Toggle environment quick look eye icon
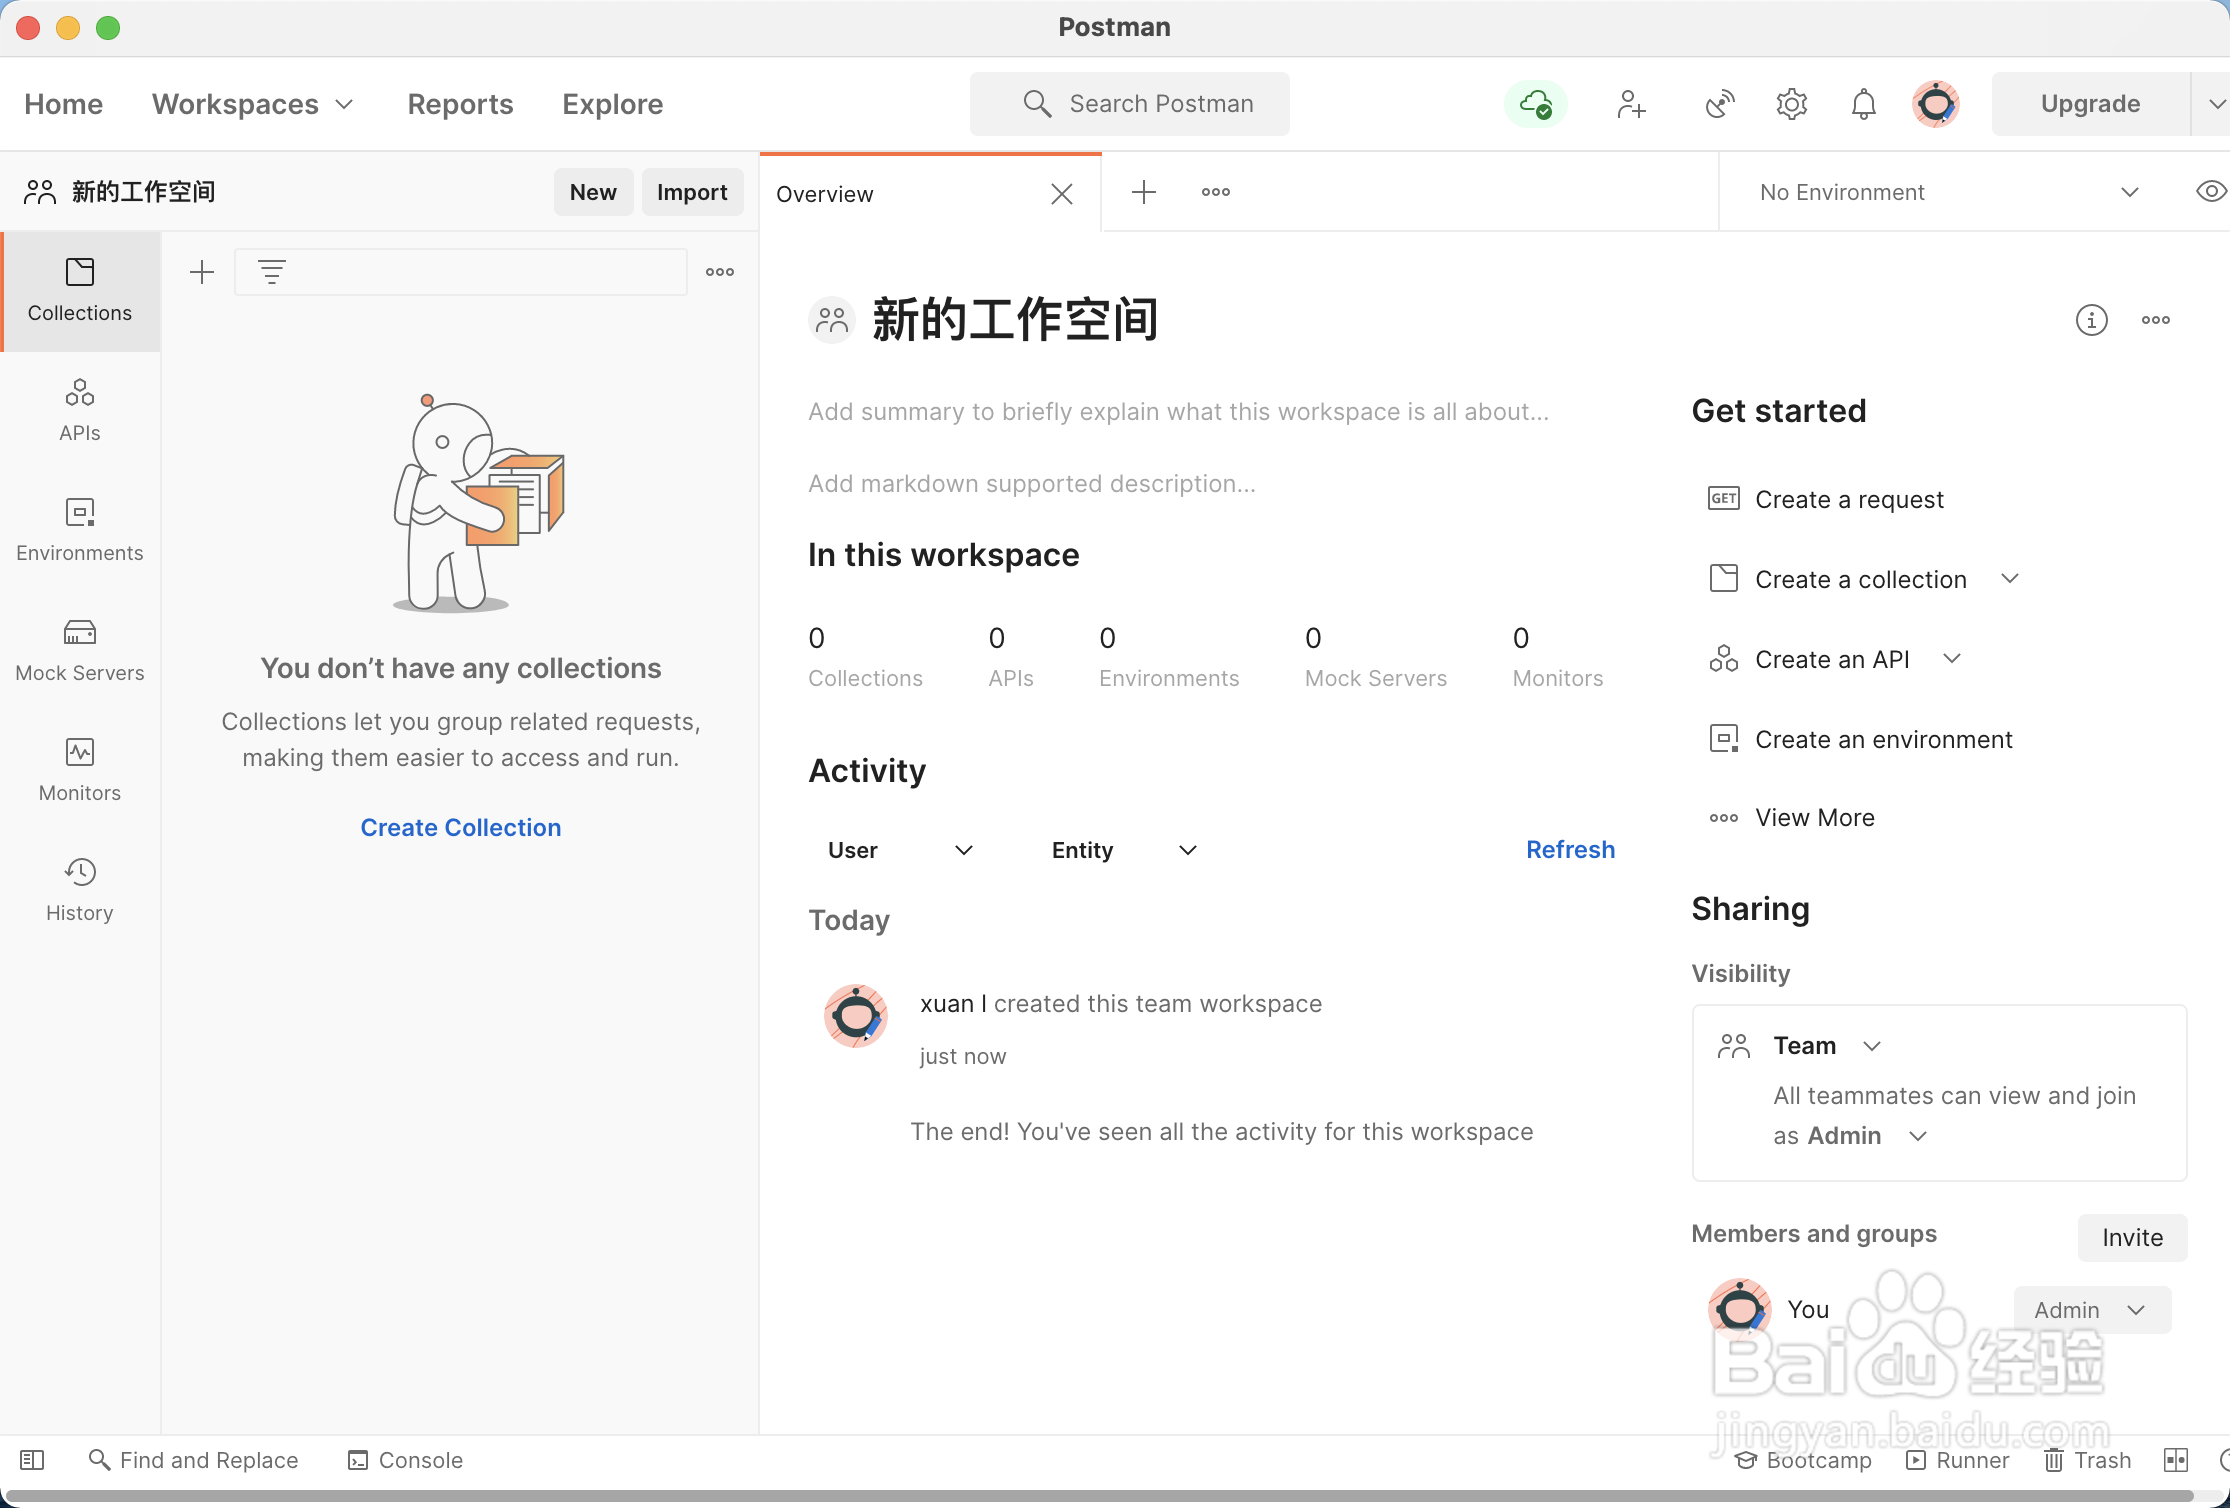Viewport: 2230px width, 1508px height. pos(2210,192)
